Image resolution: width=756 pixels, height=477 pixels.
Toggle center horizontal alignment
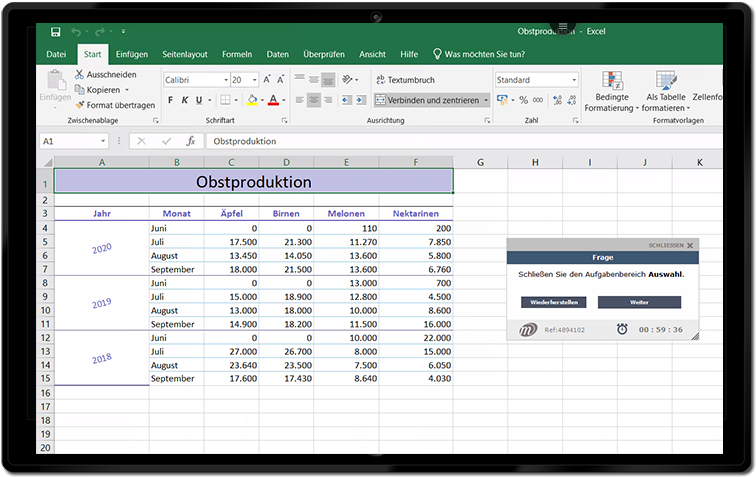click(314, 100)
